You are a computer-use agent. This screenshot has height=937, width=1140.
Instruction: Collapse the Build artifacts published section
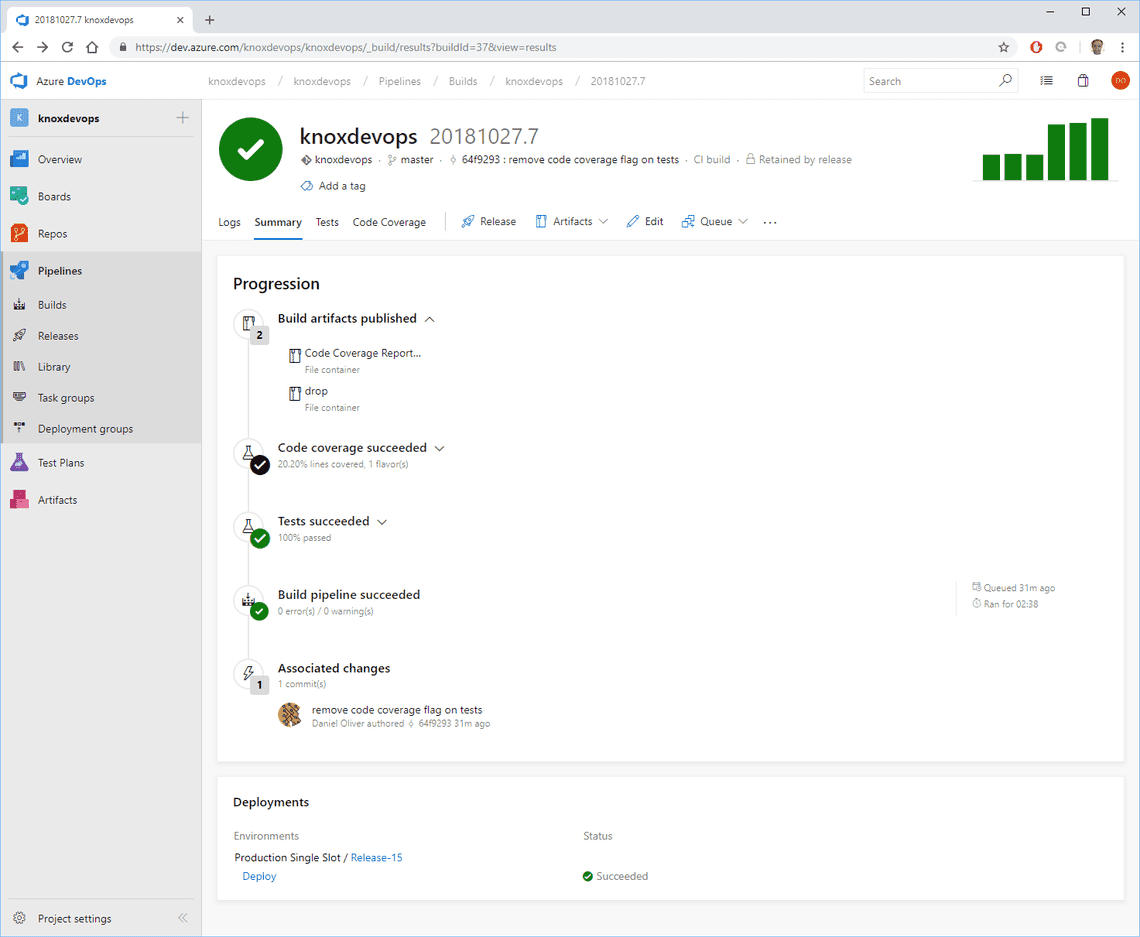click(429, 318)
